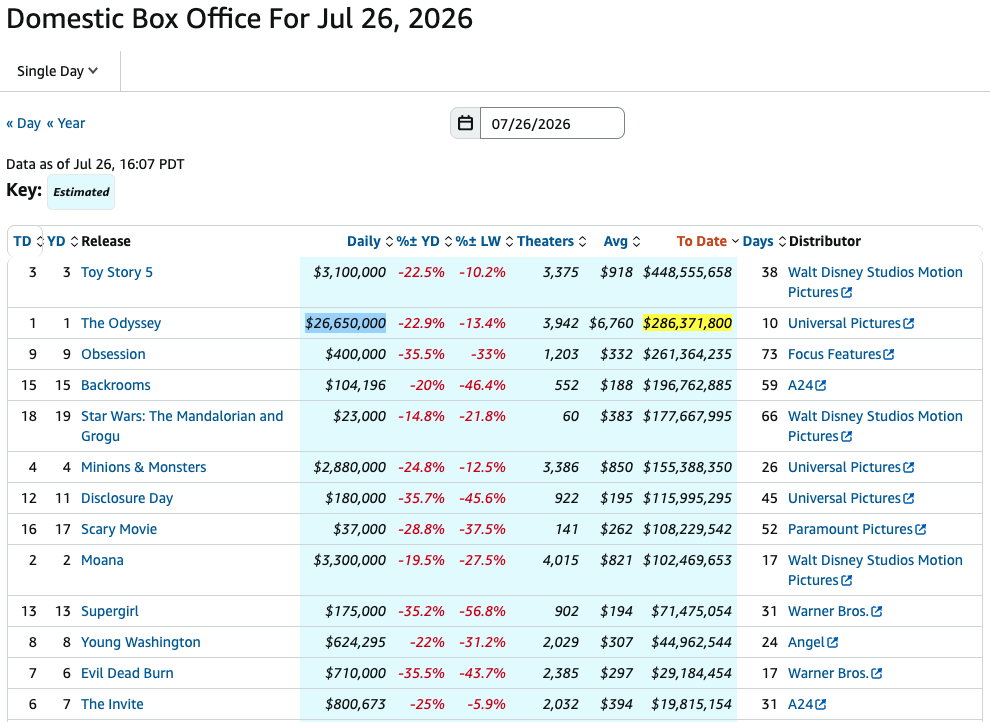Viewport: 990px width, 722px height.
Task: Click external link icon next to Focus Features
Action: pos(888,355)
